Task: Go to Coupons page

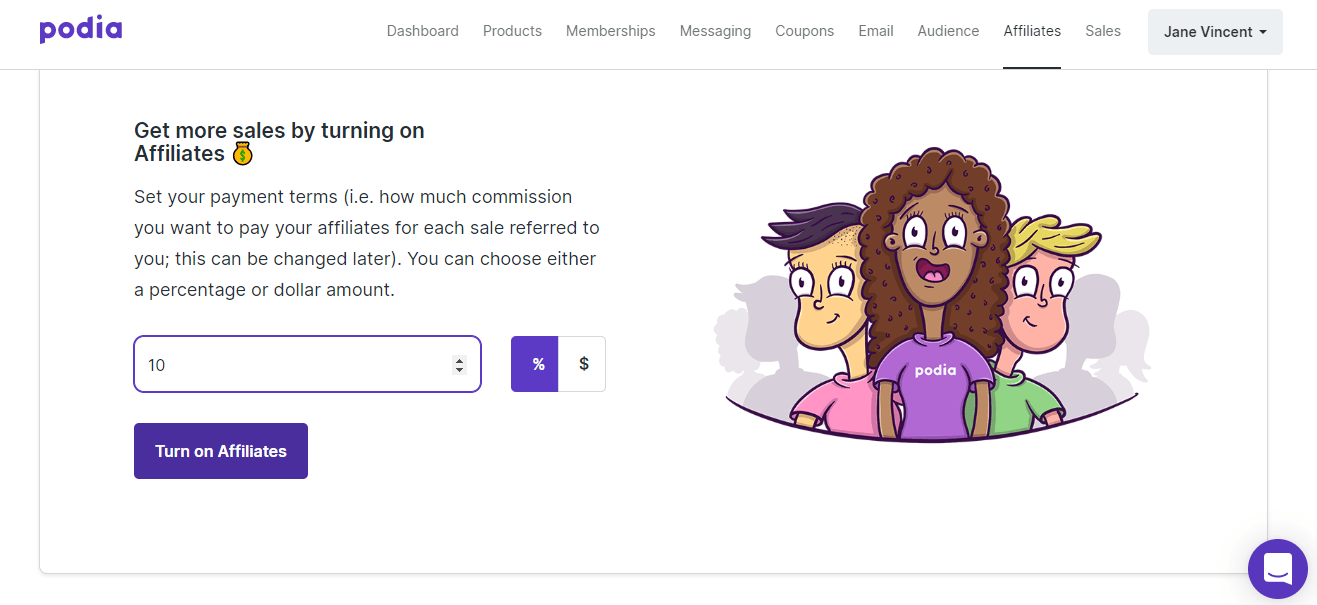Action: [805, 31]
